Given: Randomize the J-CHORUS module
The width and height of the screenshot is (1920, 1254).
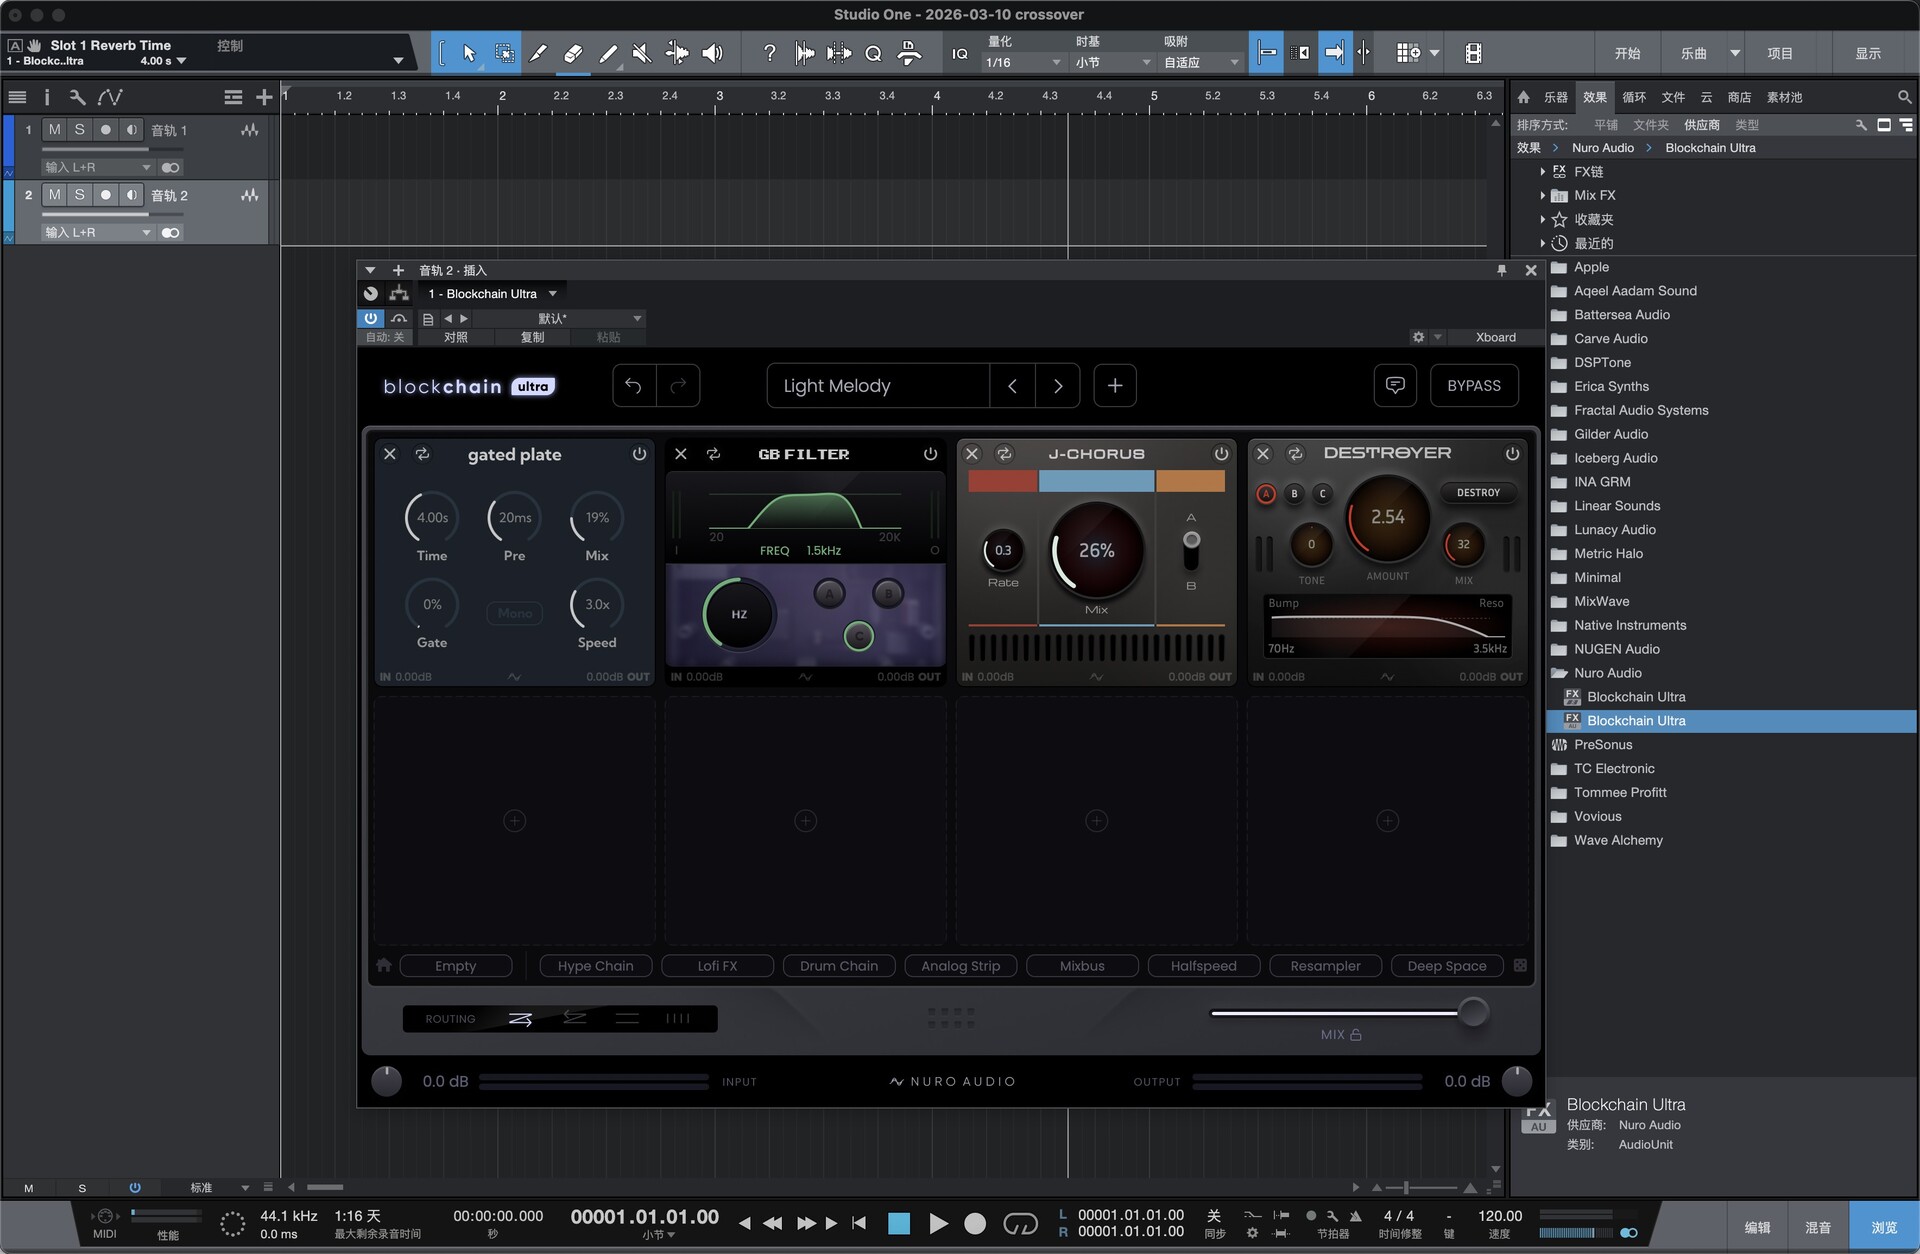Looking at the screenshot, I should (x=1004, y=454).
